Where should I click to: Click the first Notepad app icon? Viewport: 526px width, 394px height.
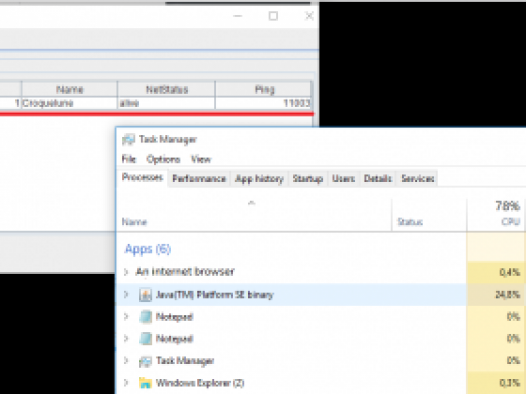click(145, 317)
